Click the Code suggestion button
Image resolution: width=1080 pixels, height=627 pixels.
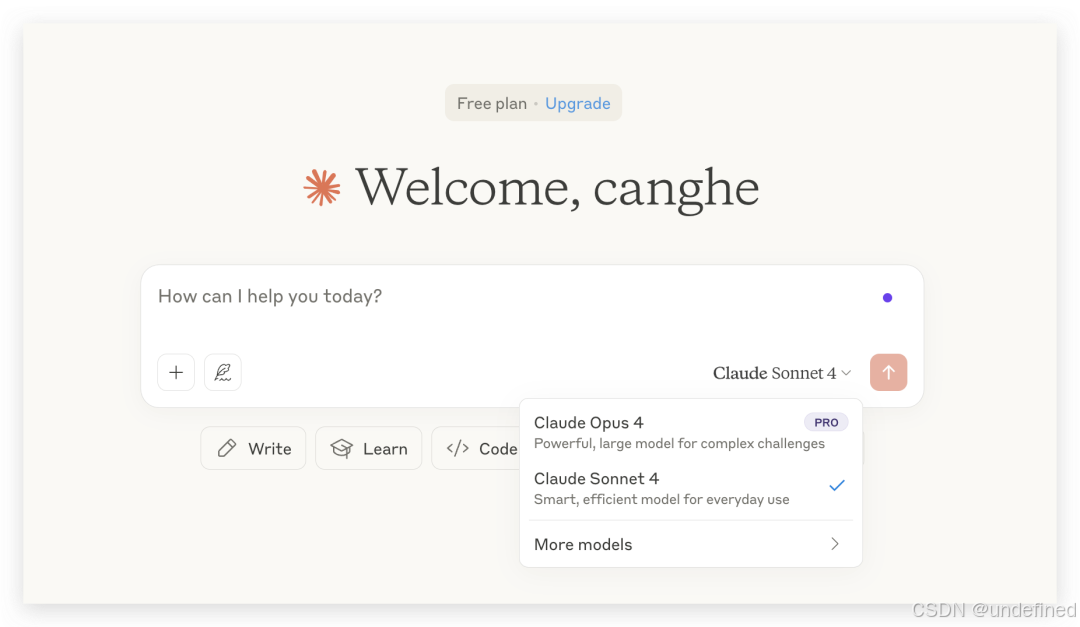coord(477,449)
